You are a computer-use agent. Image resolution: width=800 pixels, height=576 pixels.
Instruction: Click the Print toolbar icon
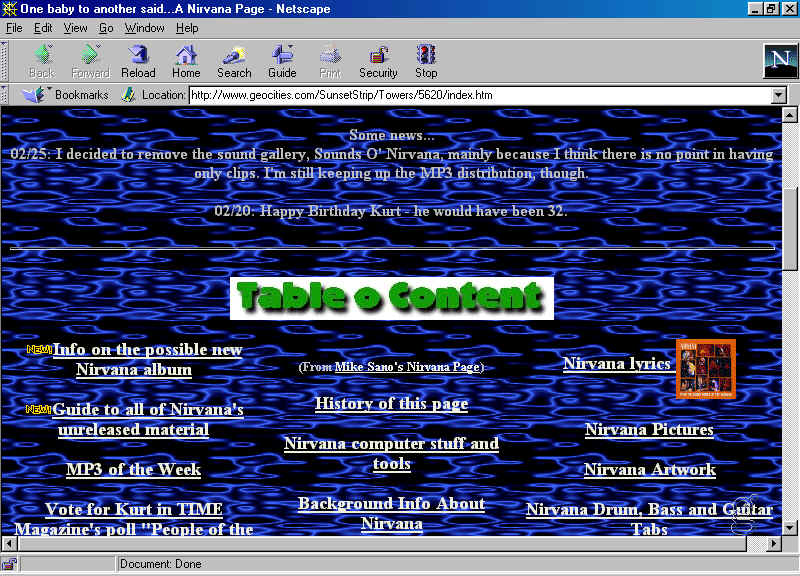tap(330, 61)
